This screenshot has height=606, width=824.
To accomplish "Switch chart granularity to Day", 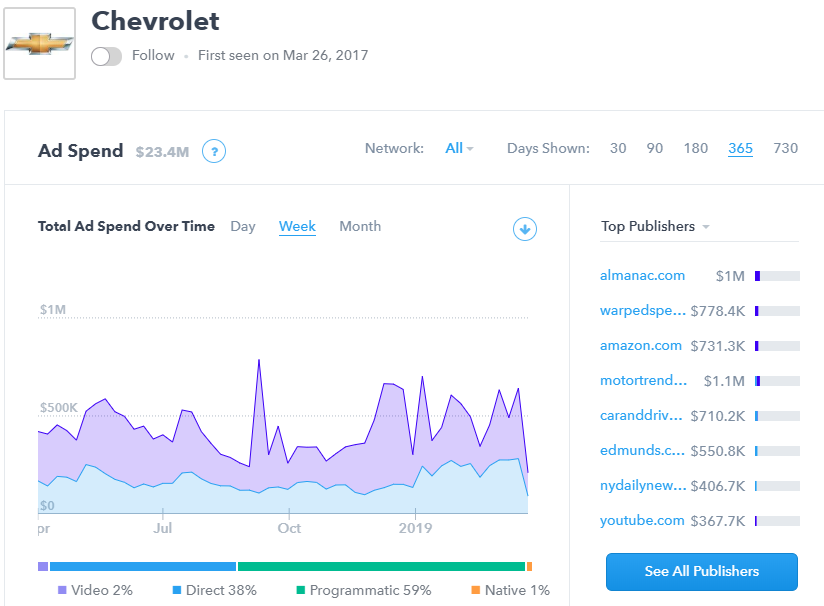I will pyautogui.click(x=243, y=226).
